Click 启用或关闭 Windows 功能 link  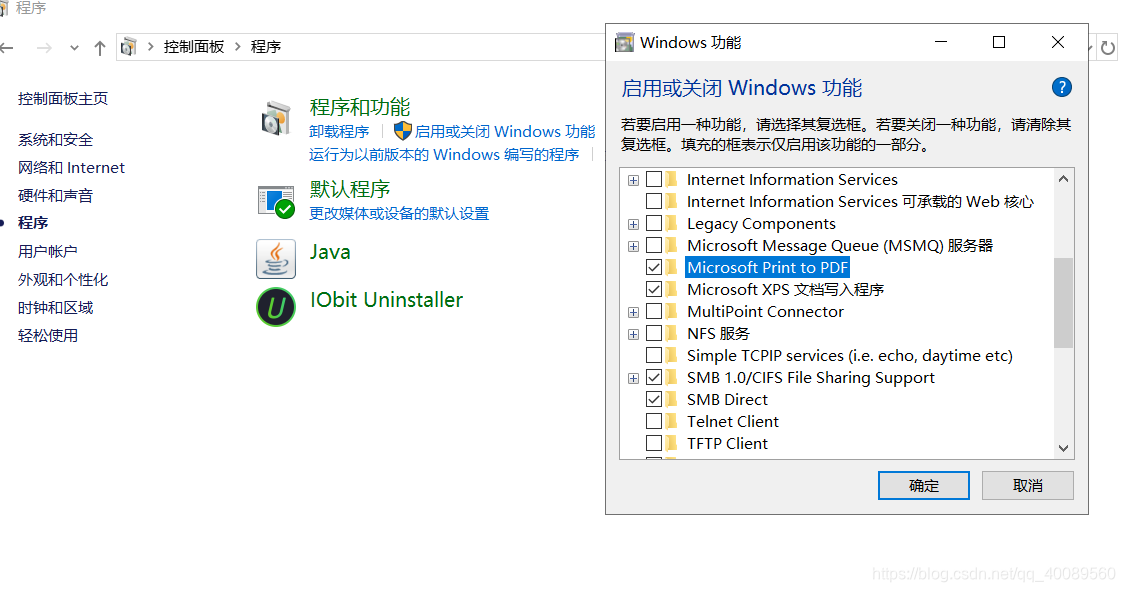[x=505, y=131]
